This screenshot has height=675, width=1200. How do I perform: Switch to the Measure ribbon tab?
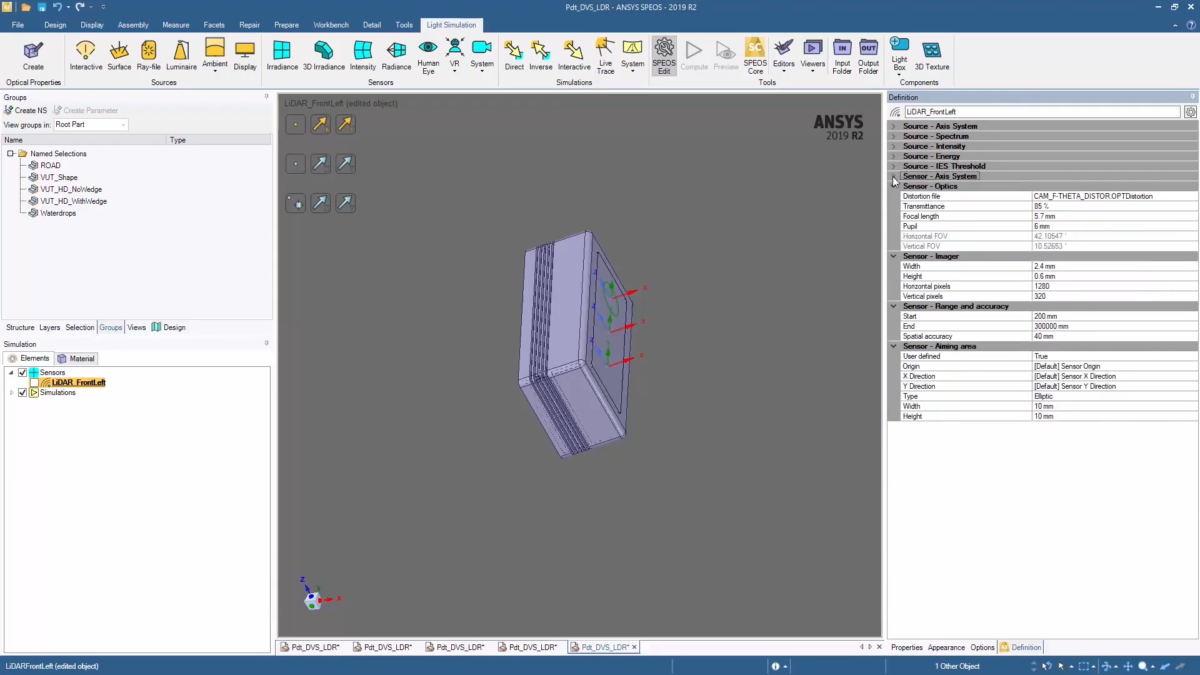tap(176, 25)
